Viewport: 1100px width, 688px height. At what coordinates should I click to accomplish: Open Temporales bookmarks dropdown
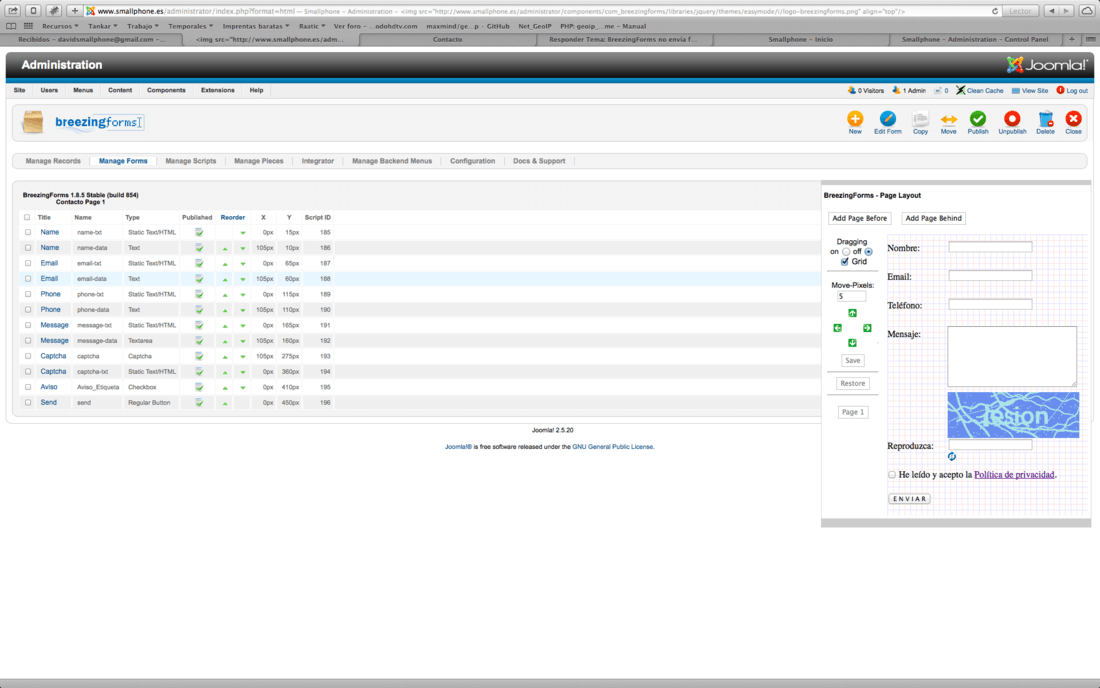click(190, 26)
